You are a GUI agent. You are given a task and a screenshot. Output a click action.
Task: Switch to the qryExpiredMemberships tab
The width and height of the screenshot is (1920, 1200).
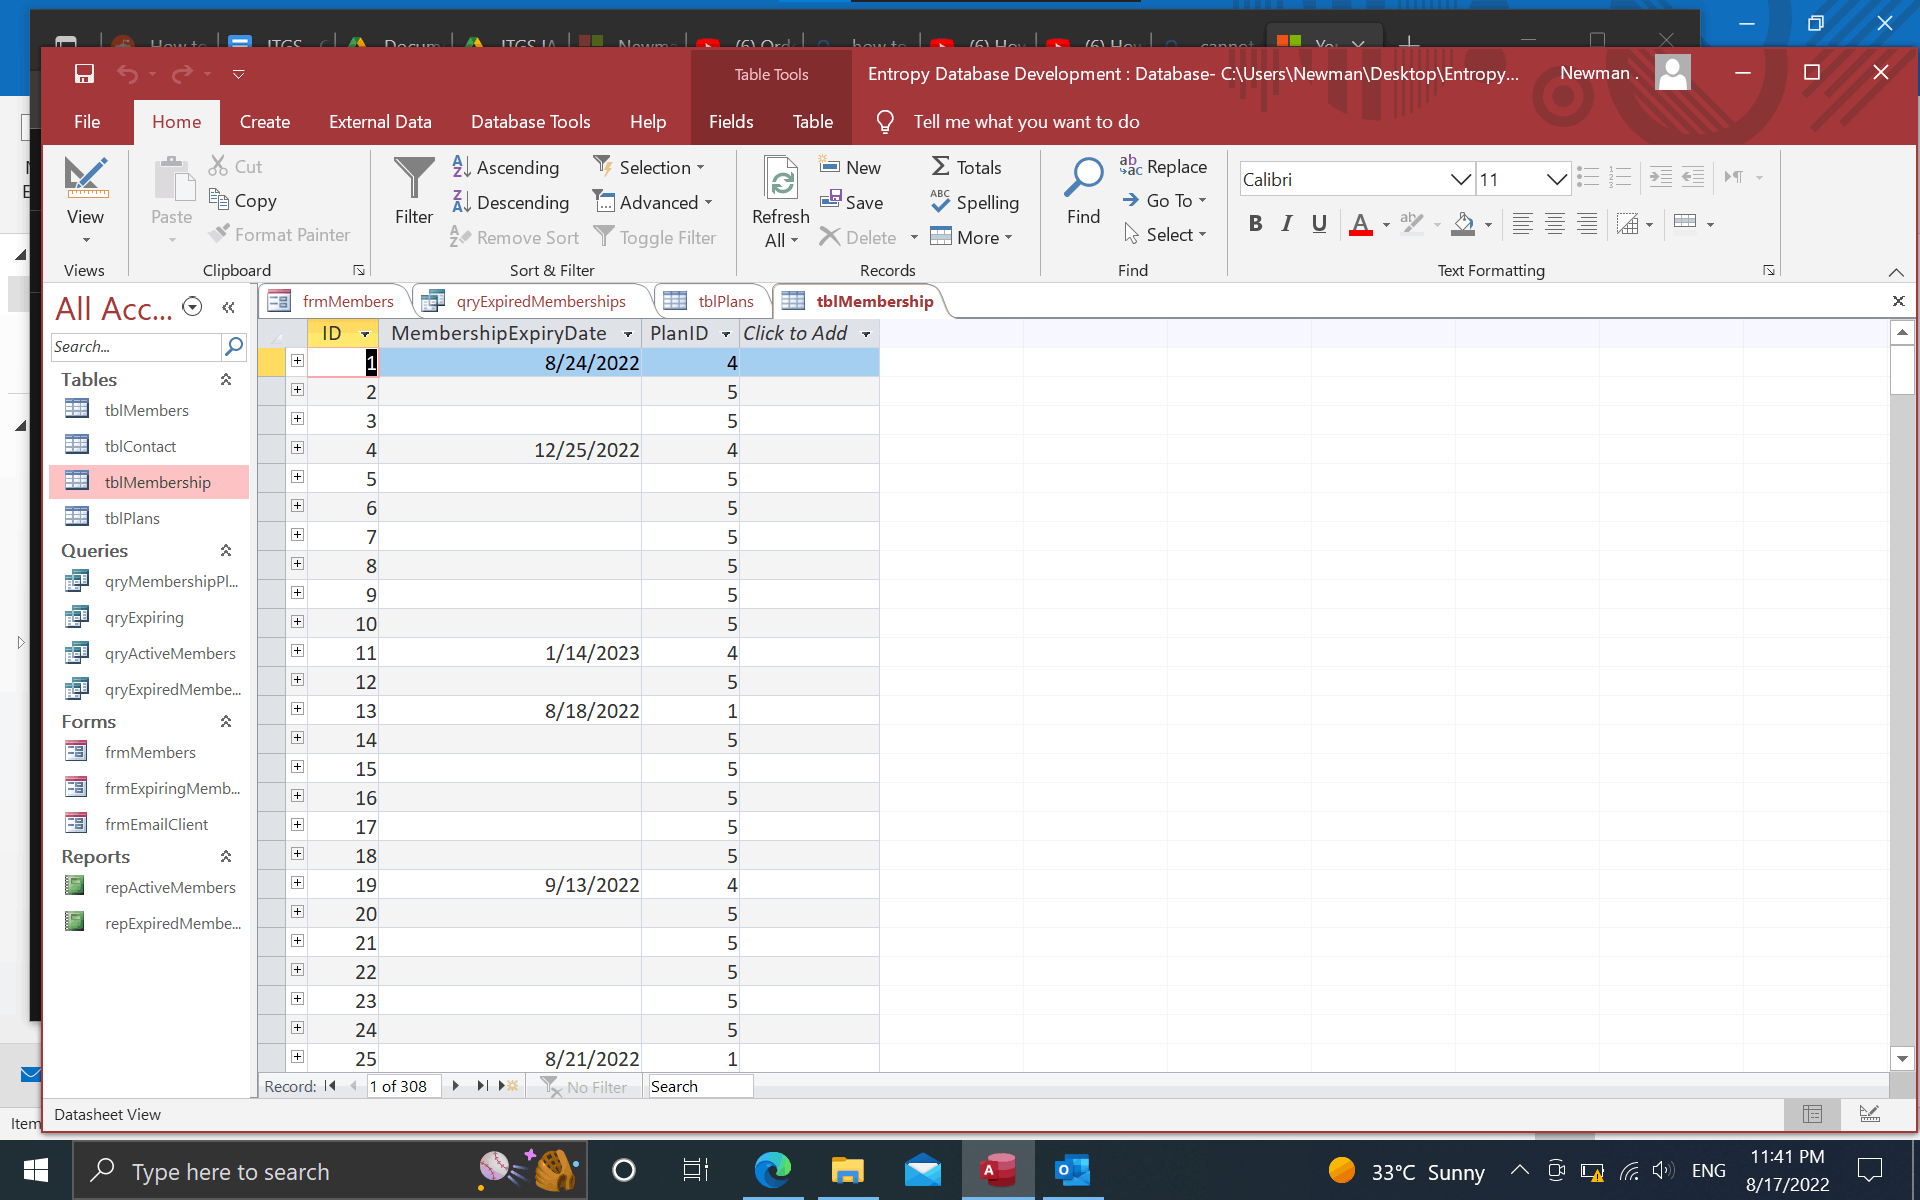(540, 302)
